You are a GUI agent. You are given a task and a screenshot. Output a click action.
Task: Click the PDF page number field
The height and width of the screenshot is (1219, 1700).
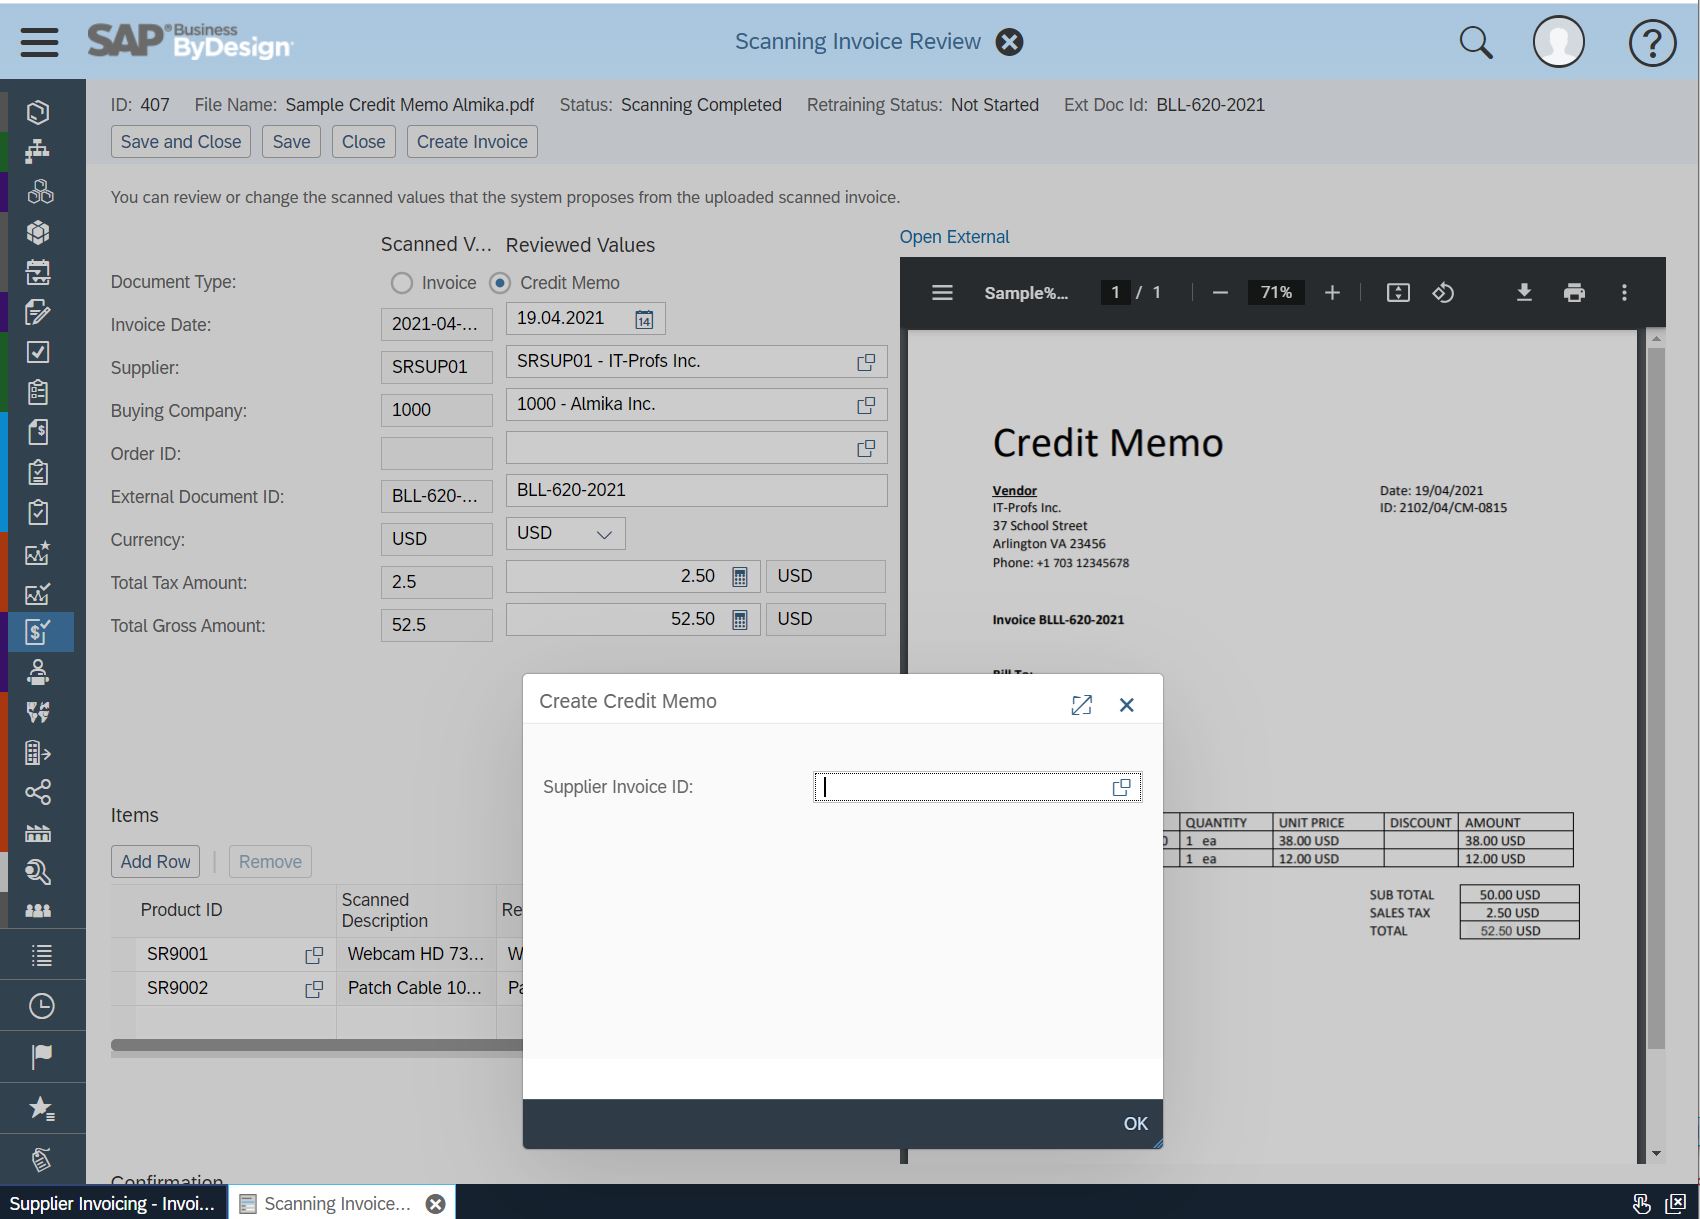coord(1115,293)
